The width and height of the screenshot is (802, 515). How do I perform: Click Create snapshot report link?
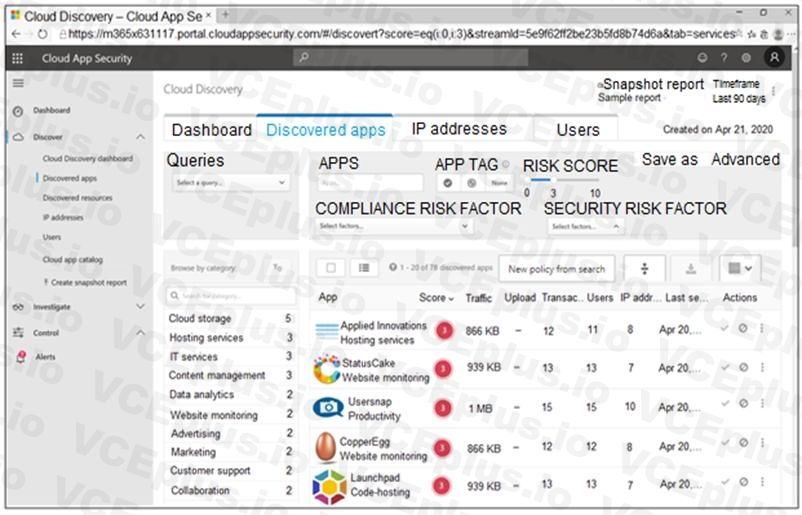[85, 282]
